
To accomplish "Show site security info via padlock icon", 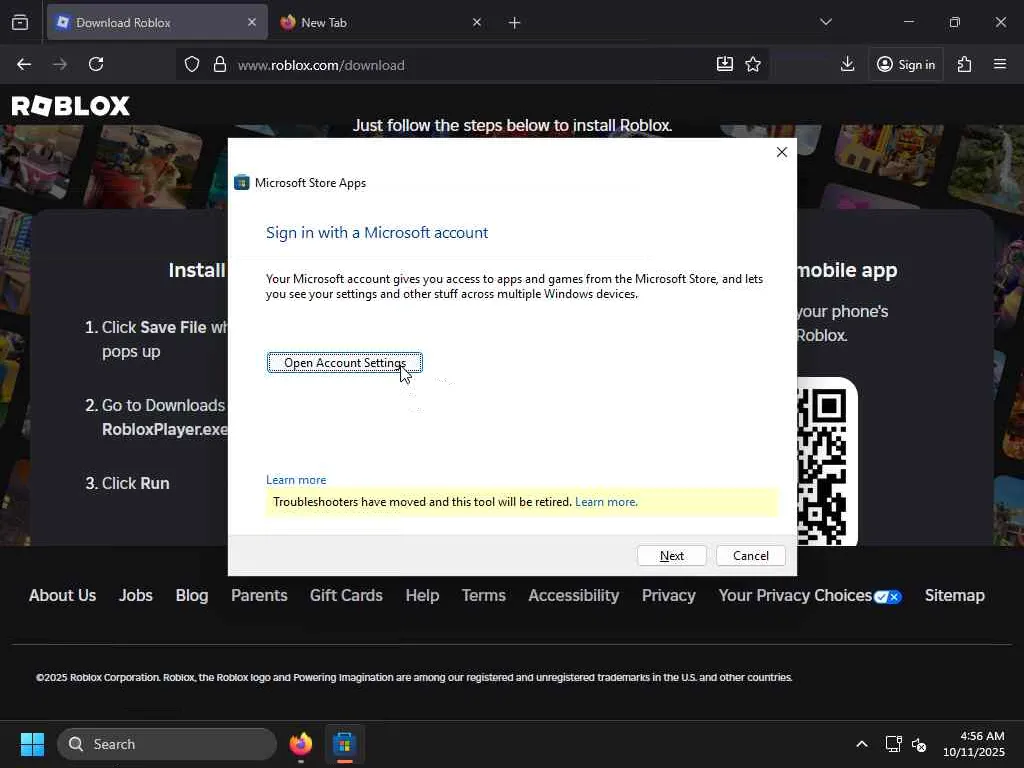I will coord(220,65).
